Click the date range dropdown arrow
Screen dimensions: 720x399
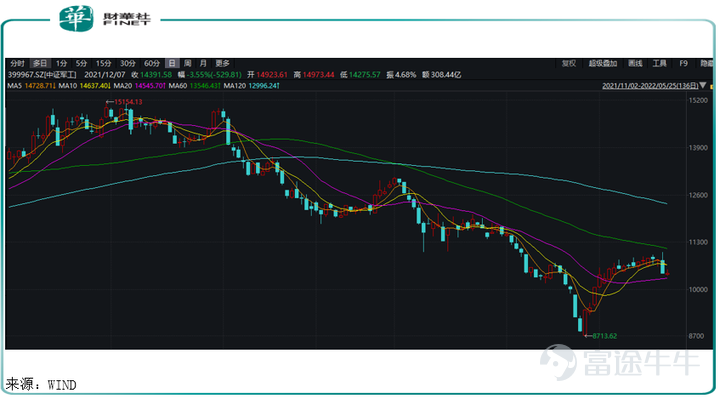click(703, 86)
